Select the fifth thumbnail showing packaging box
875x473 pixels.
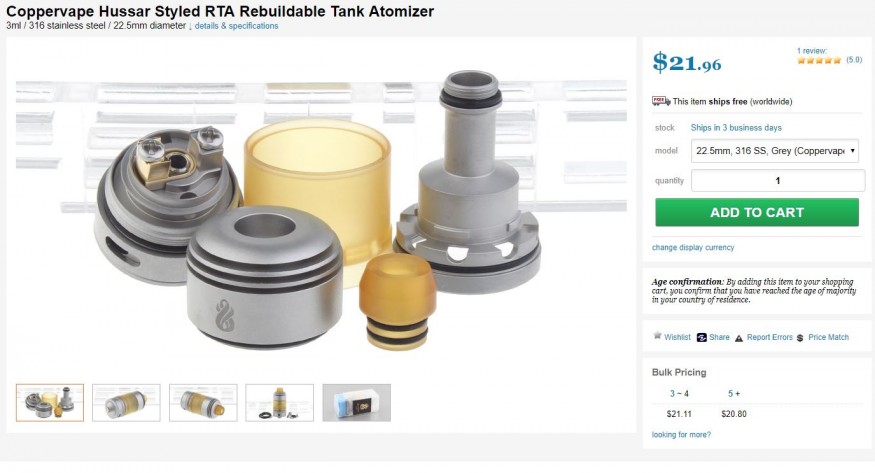coord(357,403)
